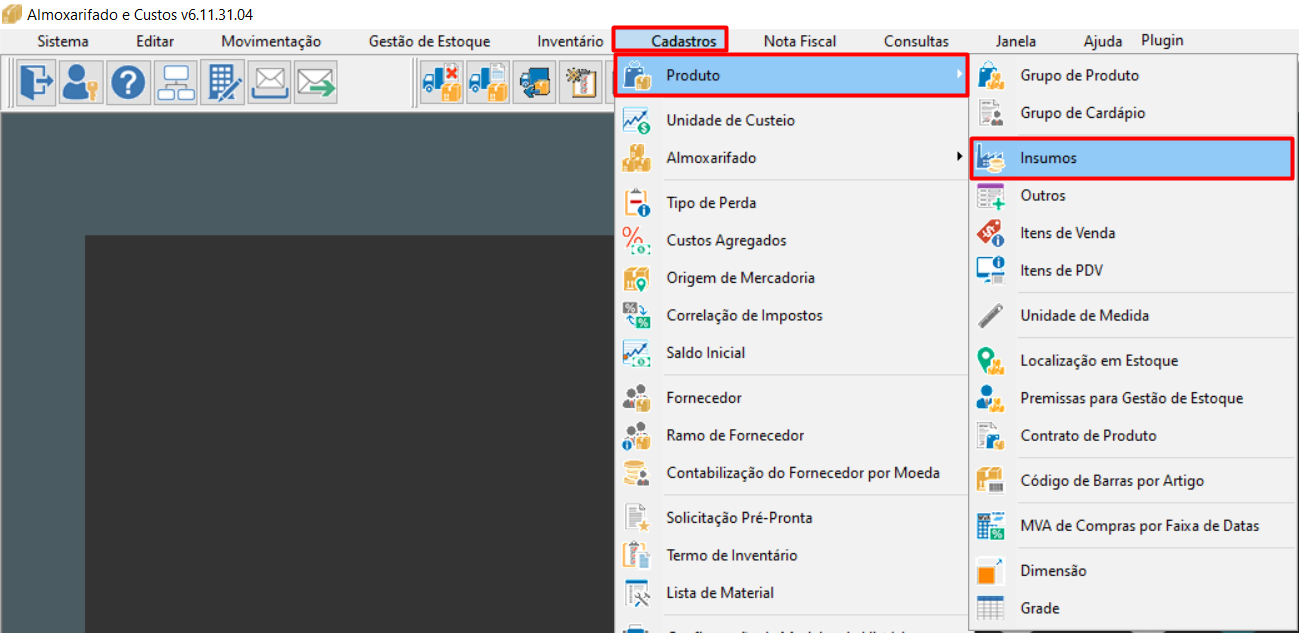
Task: Choose Contrato de Produto entry
Action: coord(1132,435)
